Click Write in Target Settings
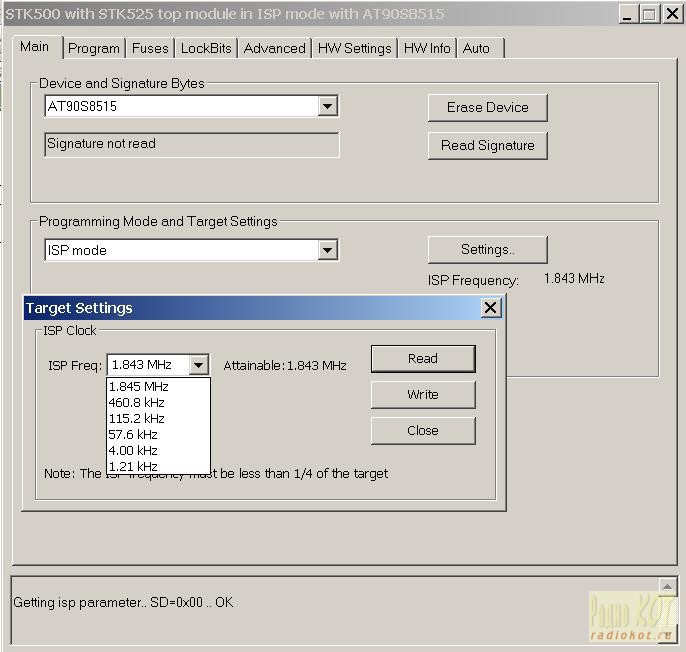The image size is (686, 652). pos(423,395)
